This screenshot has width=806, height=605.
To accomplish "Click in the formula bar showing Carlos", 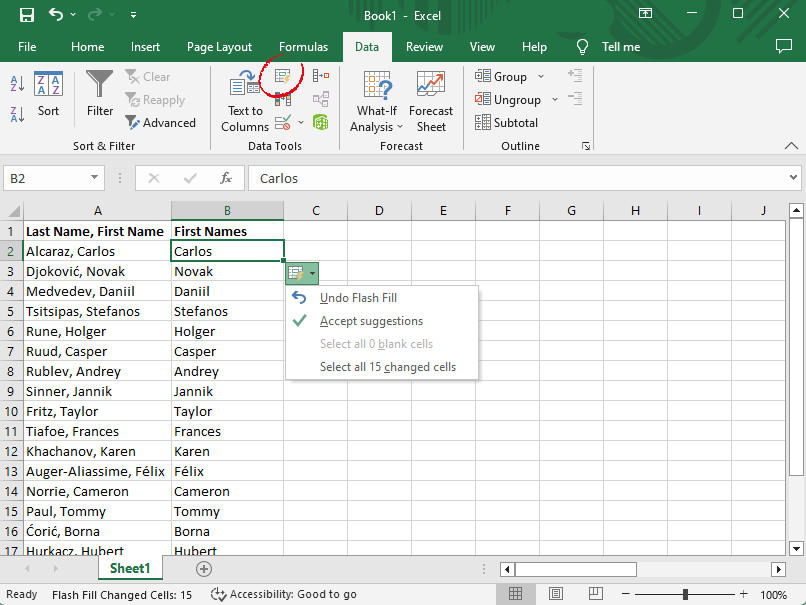I will 518,178.
